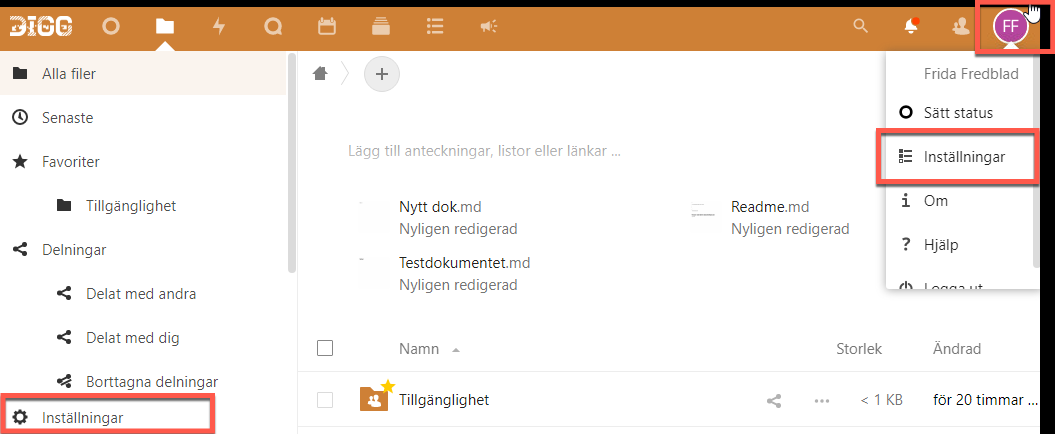Click the user menu scrollbar
This screenshot has width=1055, height=434.
click(x=1036, y=161)
